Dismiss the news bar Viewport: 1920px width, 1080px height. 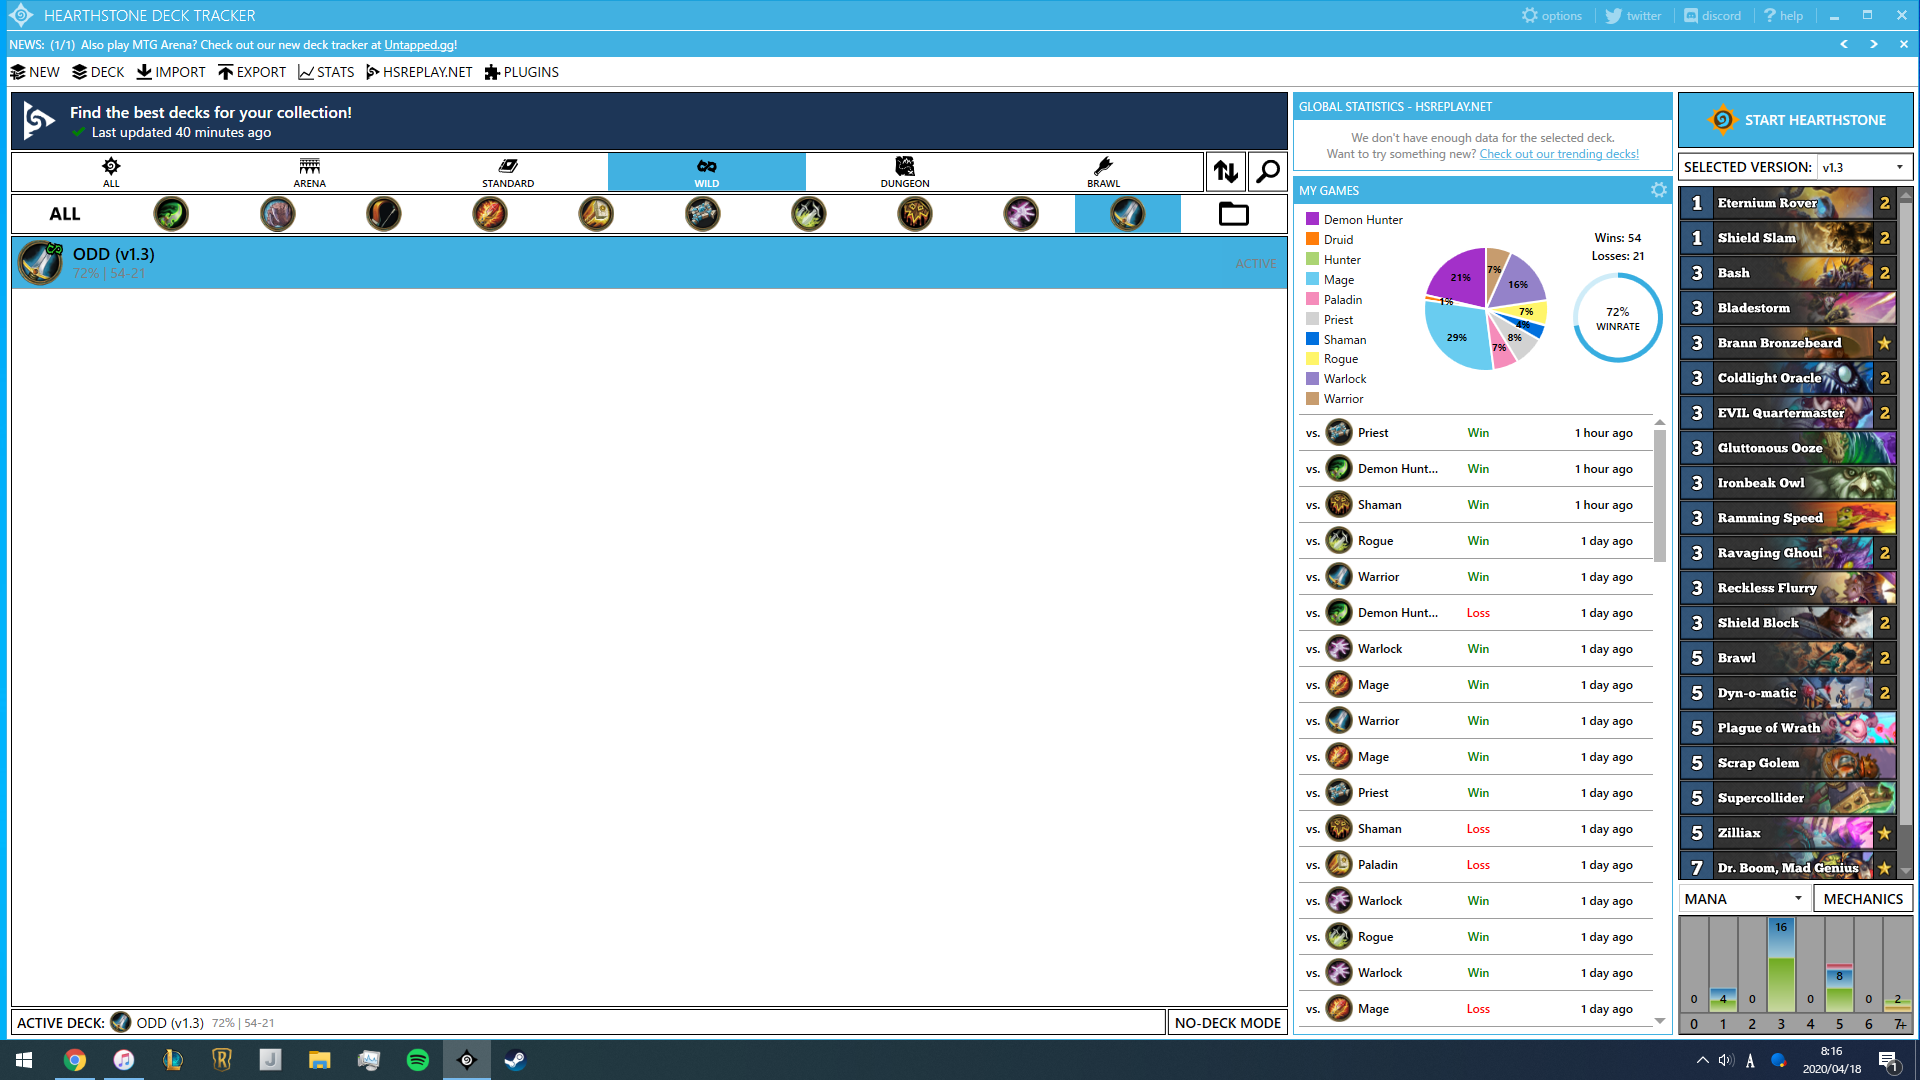coord(1904,44)
